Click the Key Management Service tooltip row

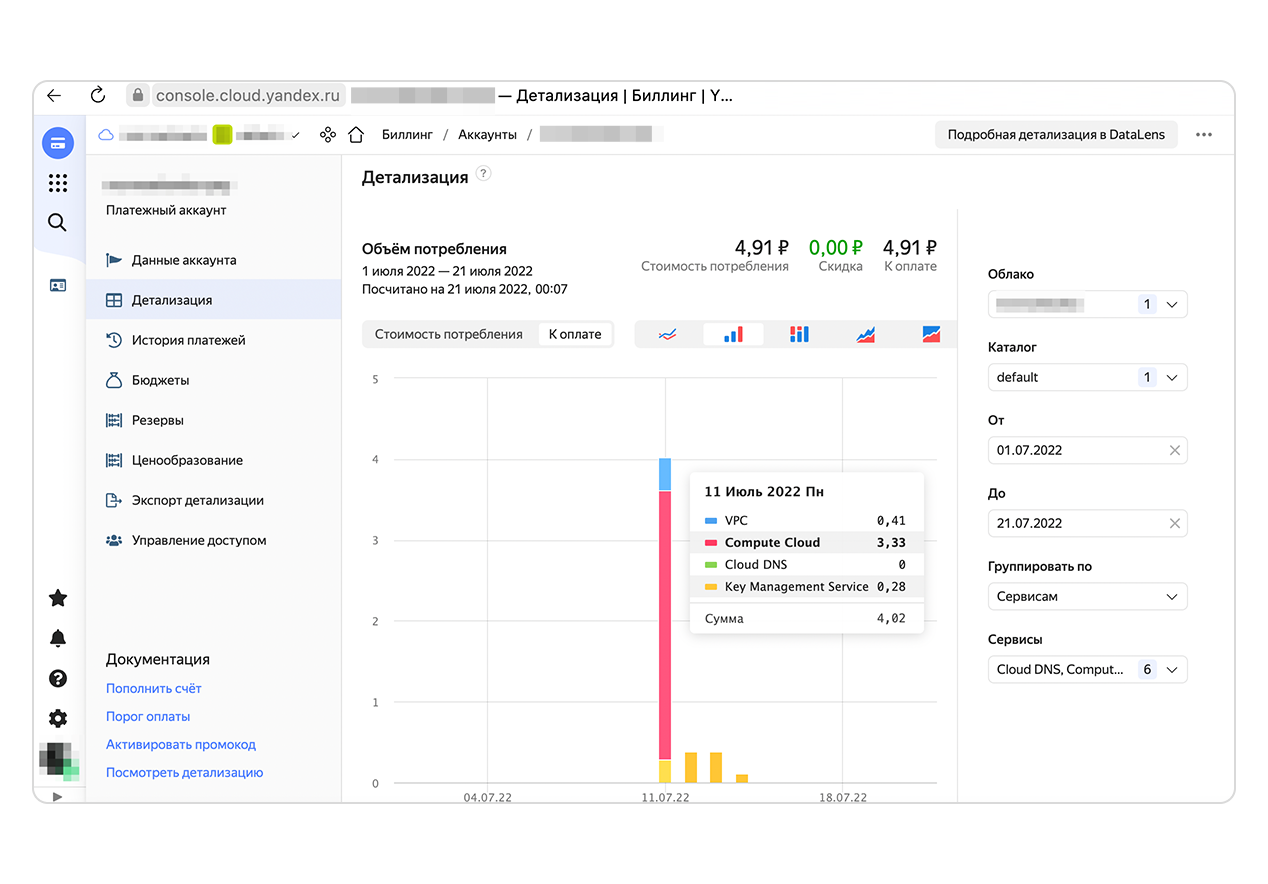[806, 587]
